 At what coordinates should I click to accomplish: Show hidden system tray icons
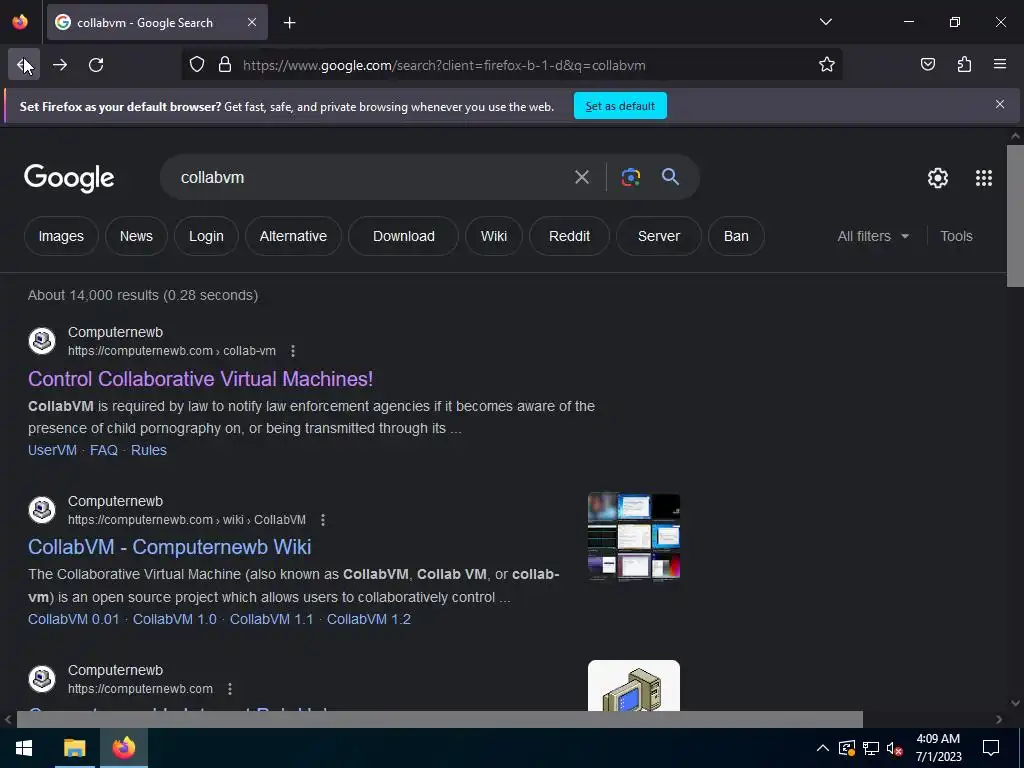pyautogui.click(x=823, y=748)
